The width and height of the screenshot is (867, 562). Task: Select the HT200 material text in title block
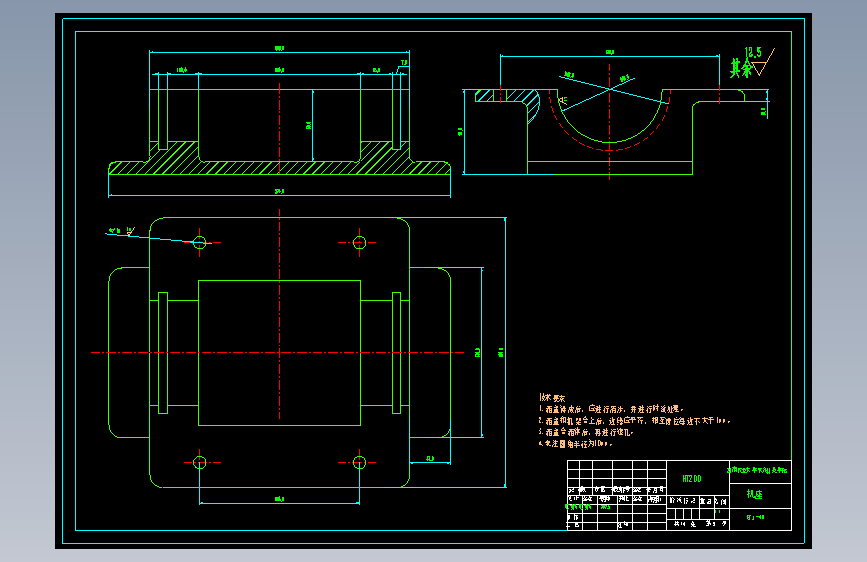click(692, 478)
